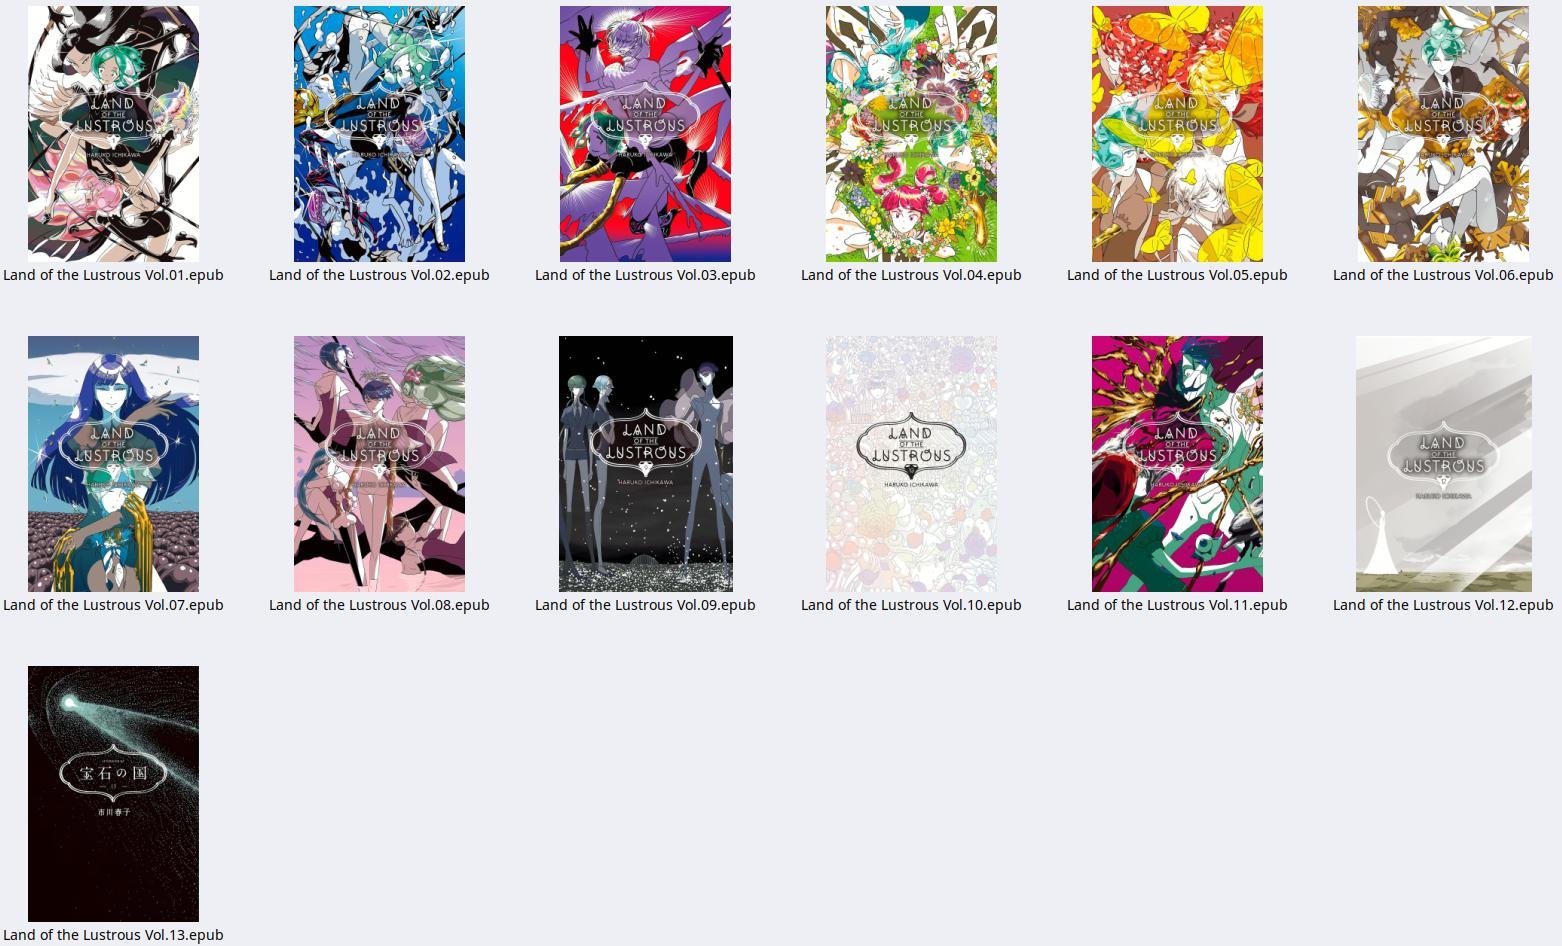Image resolution: width=1562 pixels, height=946 pixels.
Task: Click the pale white Vol.10 cover
Action: 911,464
